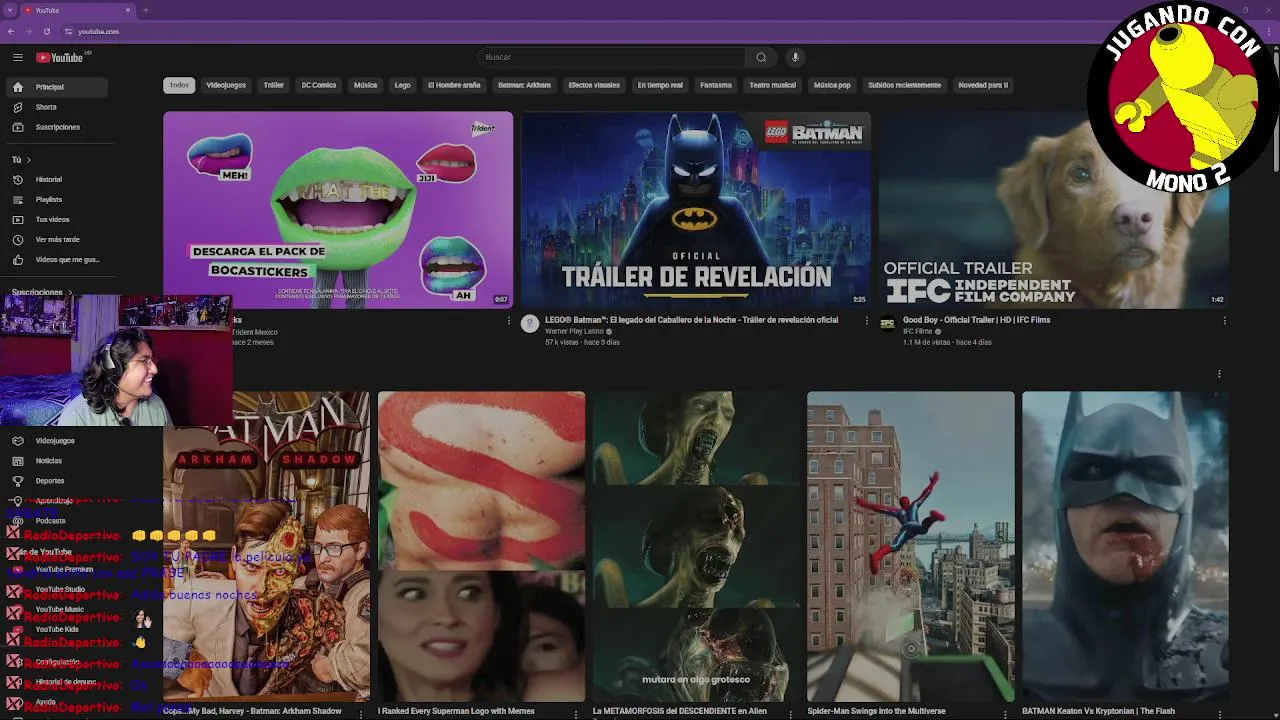
Task: Expand the Suscripciones section header
Action: point(42,292)
